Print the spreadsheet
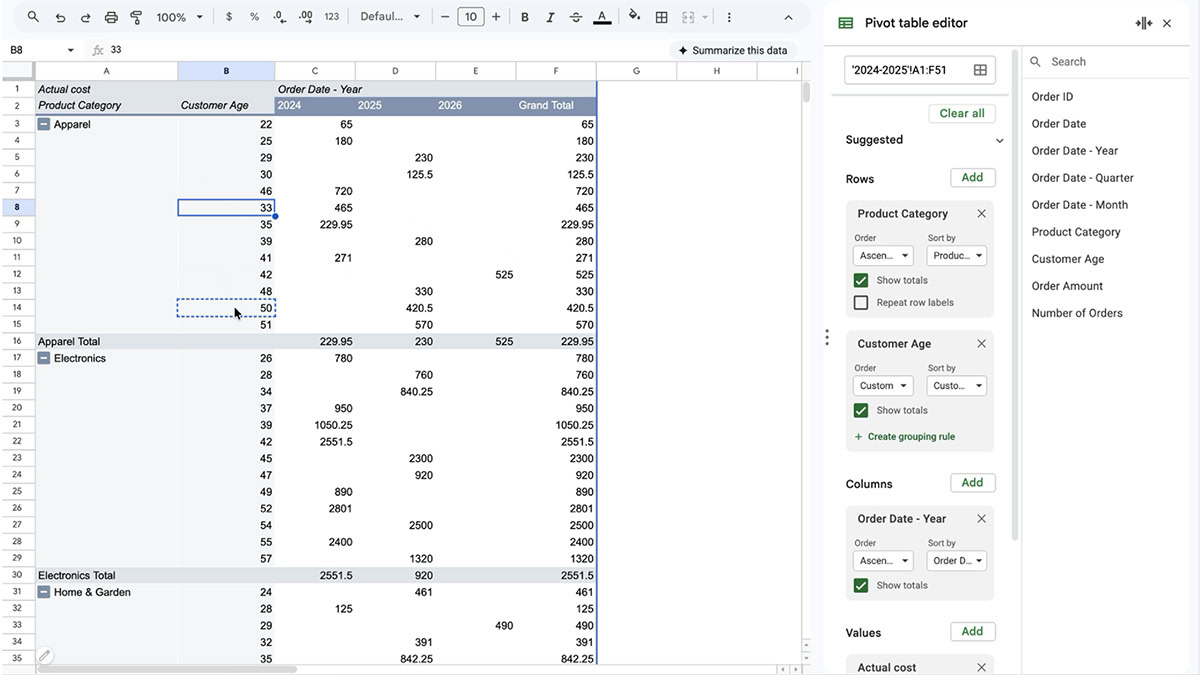Viewport: 1200px width, 675px height. [x=111, y=17]
